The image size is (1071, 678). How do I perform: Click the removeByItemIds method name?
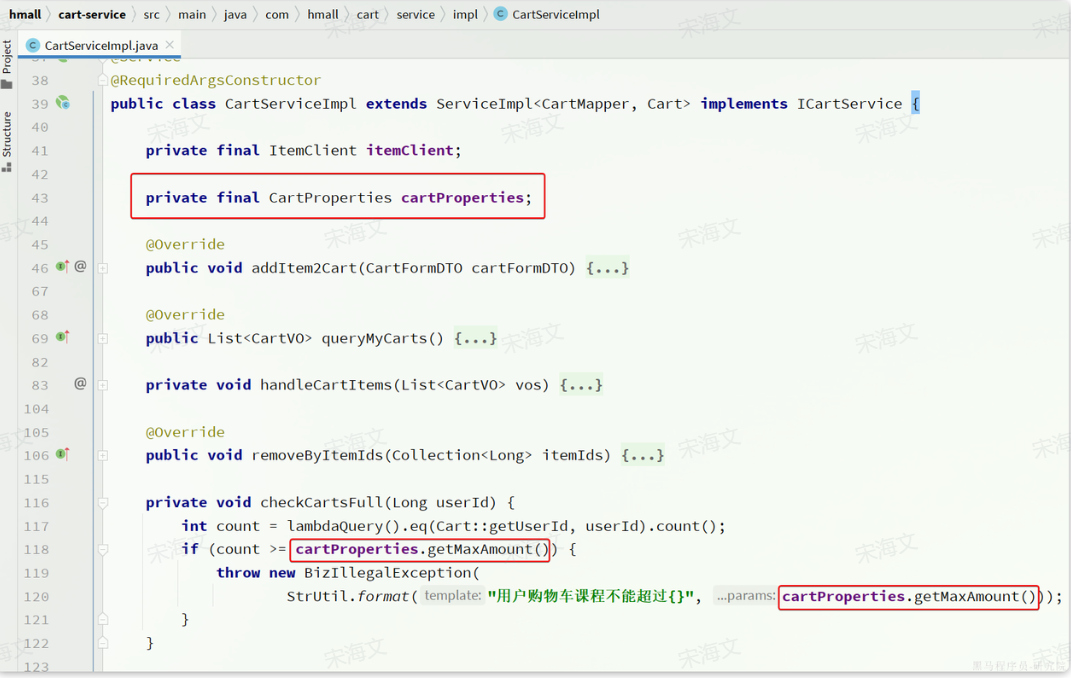click(317, 455)
